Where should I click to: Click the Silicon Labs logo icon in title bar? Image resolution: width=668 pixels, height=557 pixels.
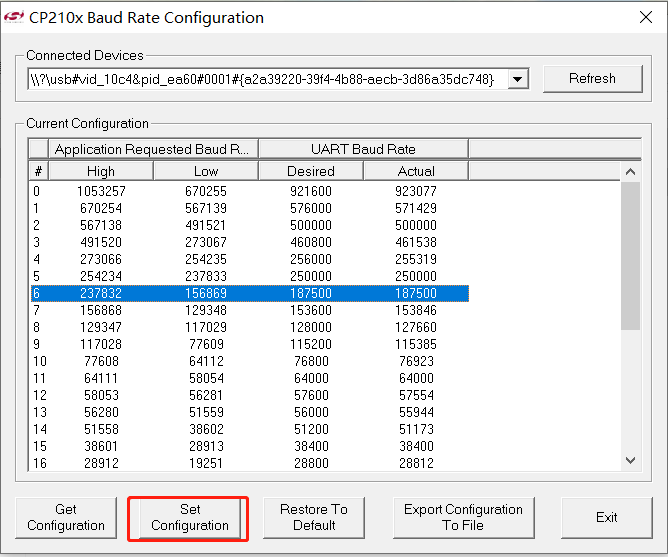point(14,17)
